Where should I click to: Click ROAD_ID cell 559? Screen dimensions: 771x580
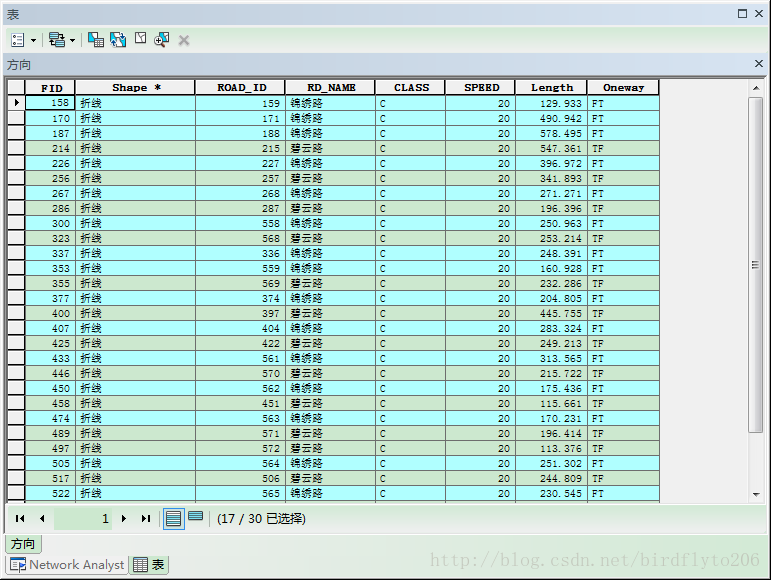(240, 268)
